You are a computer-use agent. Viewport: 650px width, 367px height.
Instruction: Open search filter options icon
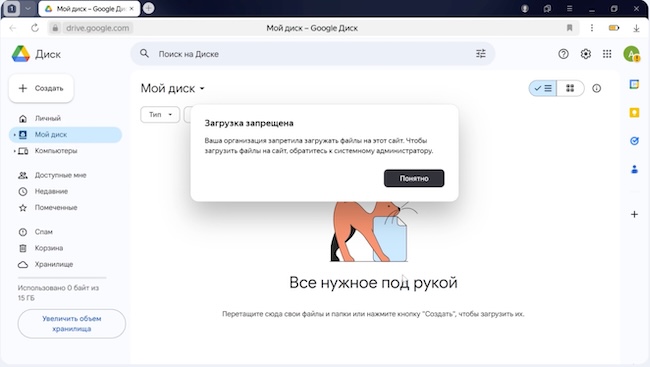coord(480,53)
